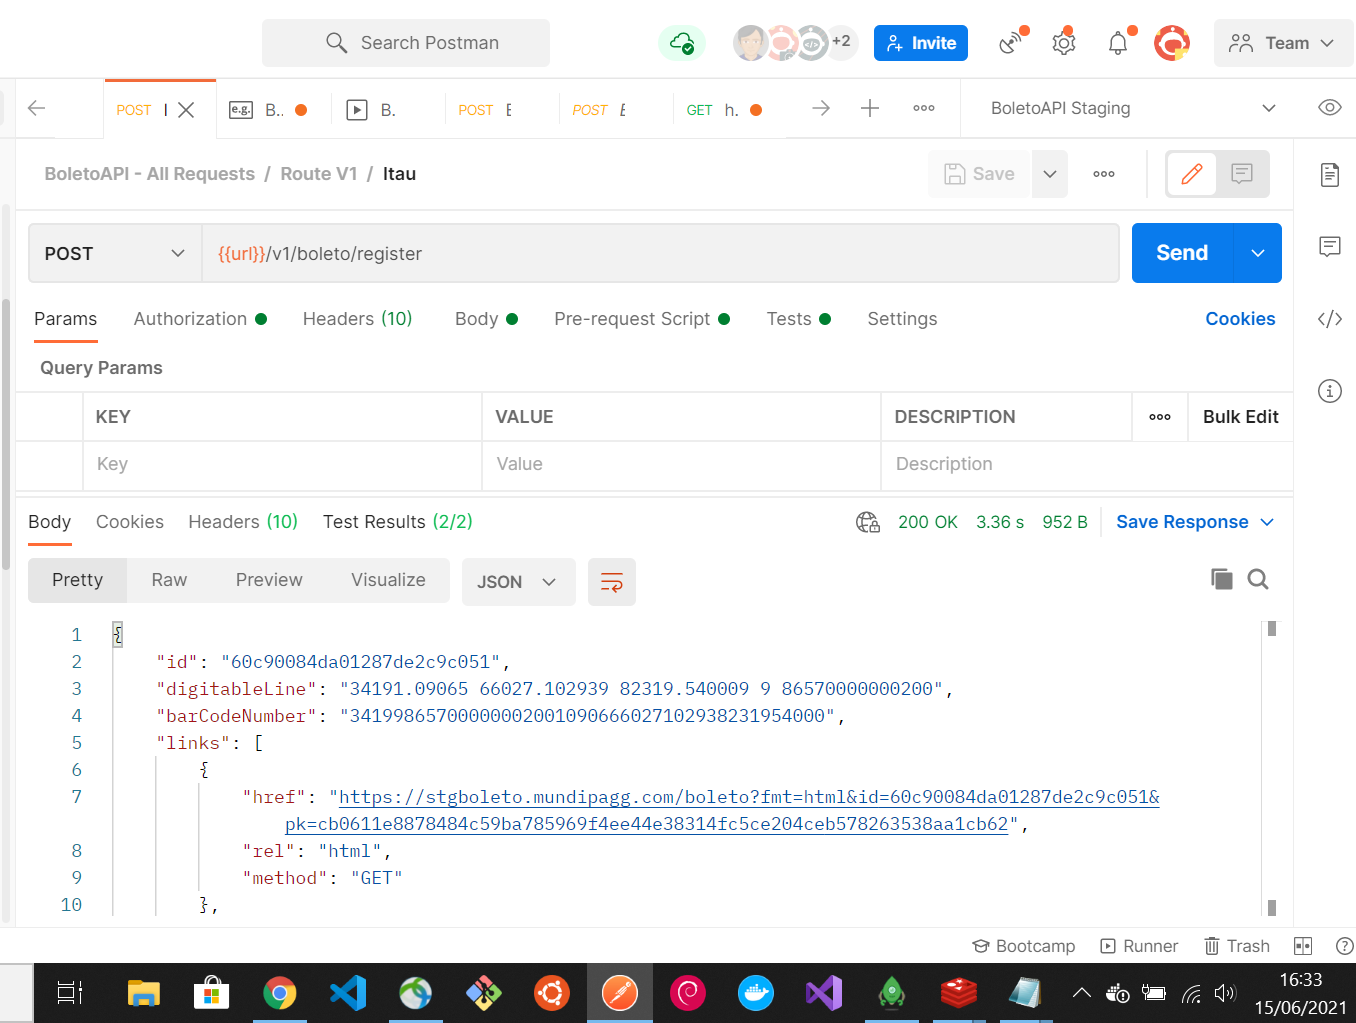Open the Redis app from taskbar

(959, 993)
